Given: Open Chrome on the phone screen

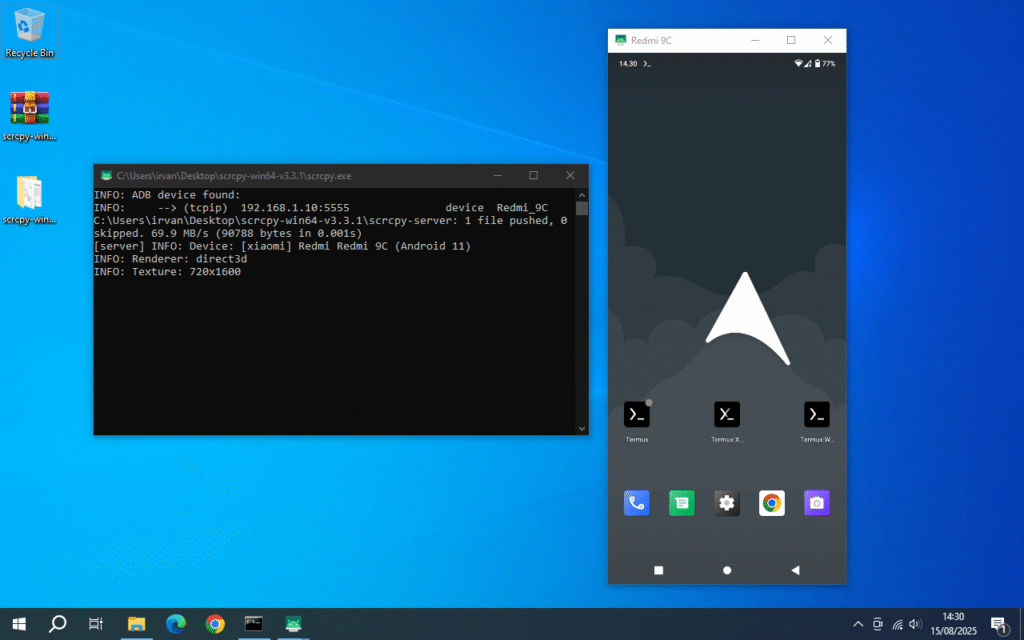Looking at the screenshot, I should coord(772,503).
